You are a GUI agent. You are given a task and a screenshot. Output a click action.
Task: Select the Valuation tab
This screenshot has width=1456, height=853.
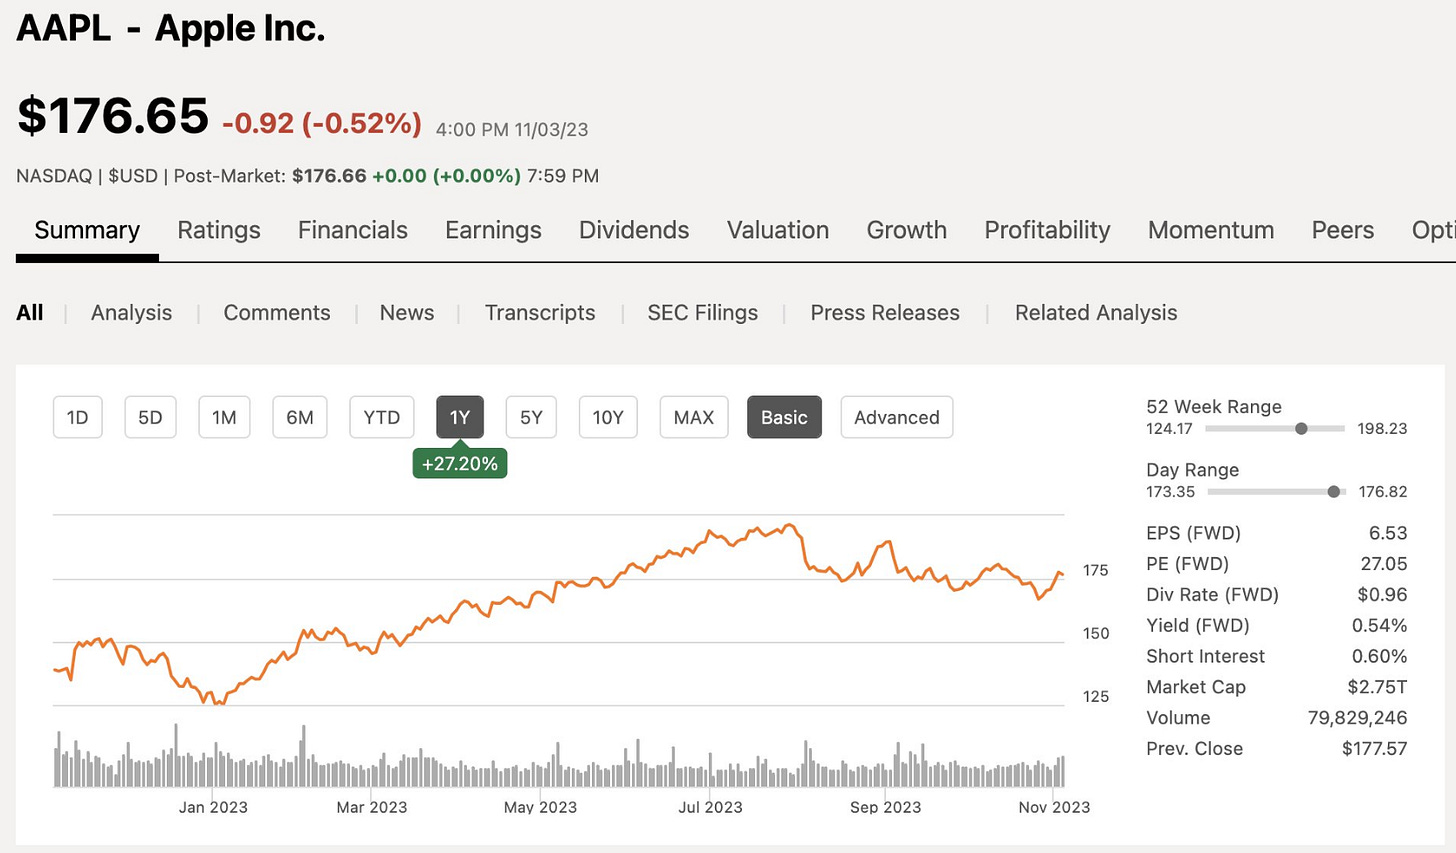point(778,230)
